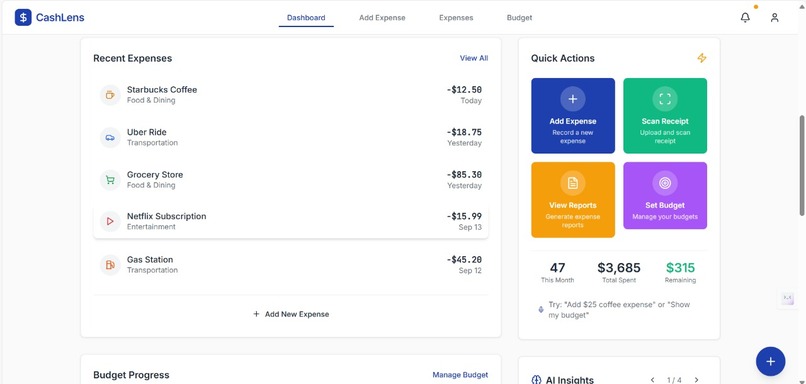This screenshot has width=806, height=384.
Task: Click the Grocery Store cart icon
Action: 110,180
